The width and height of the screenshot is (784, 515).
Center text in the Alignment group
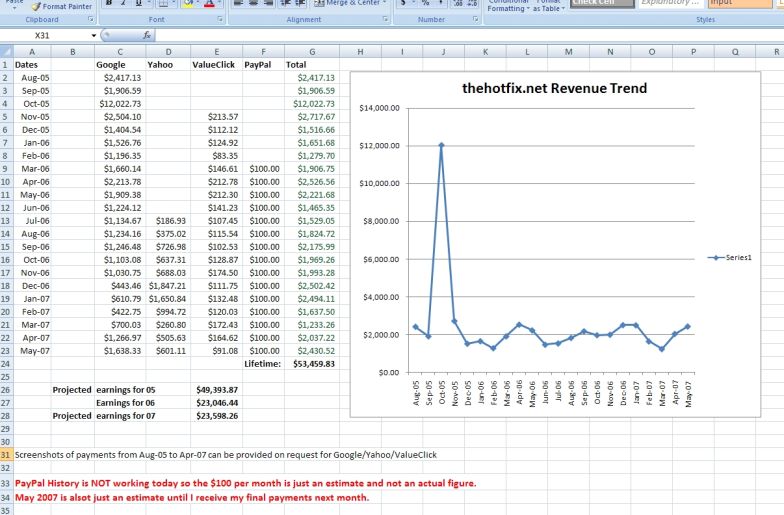[x=254, y=4]
